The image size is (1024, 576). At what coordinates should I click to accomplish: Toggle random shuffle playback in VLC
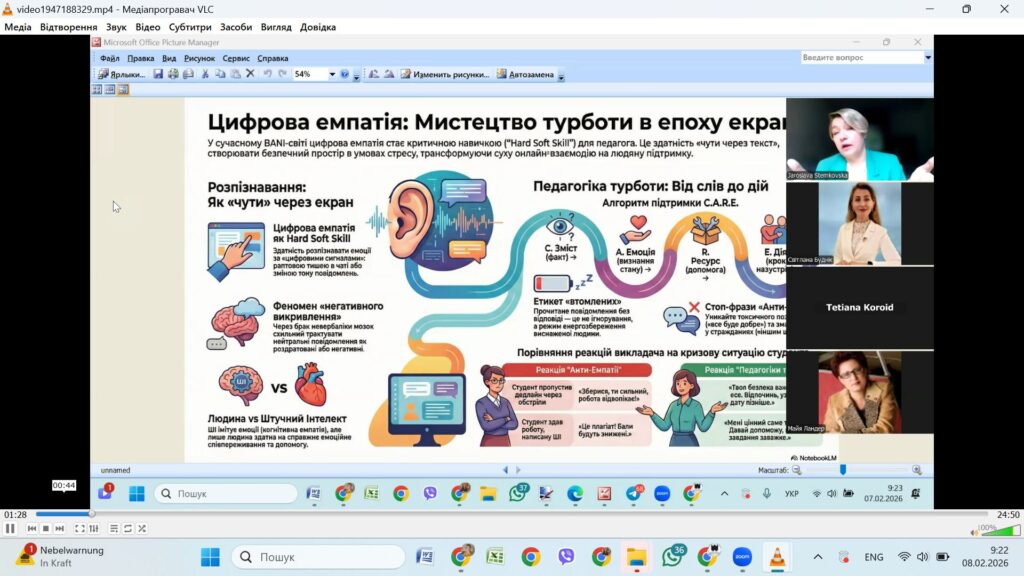click(x=142, y=528)
